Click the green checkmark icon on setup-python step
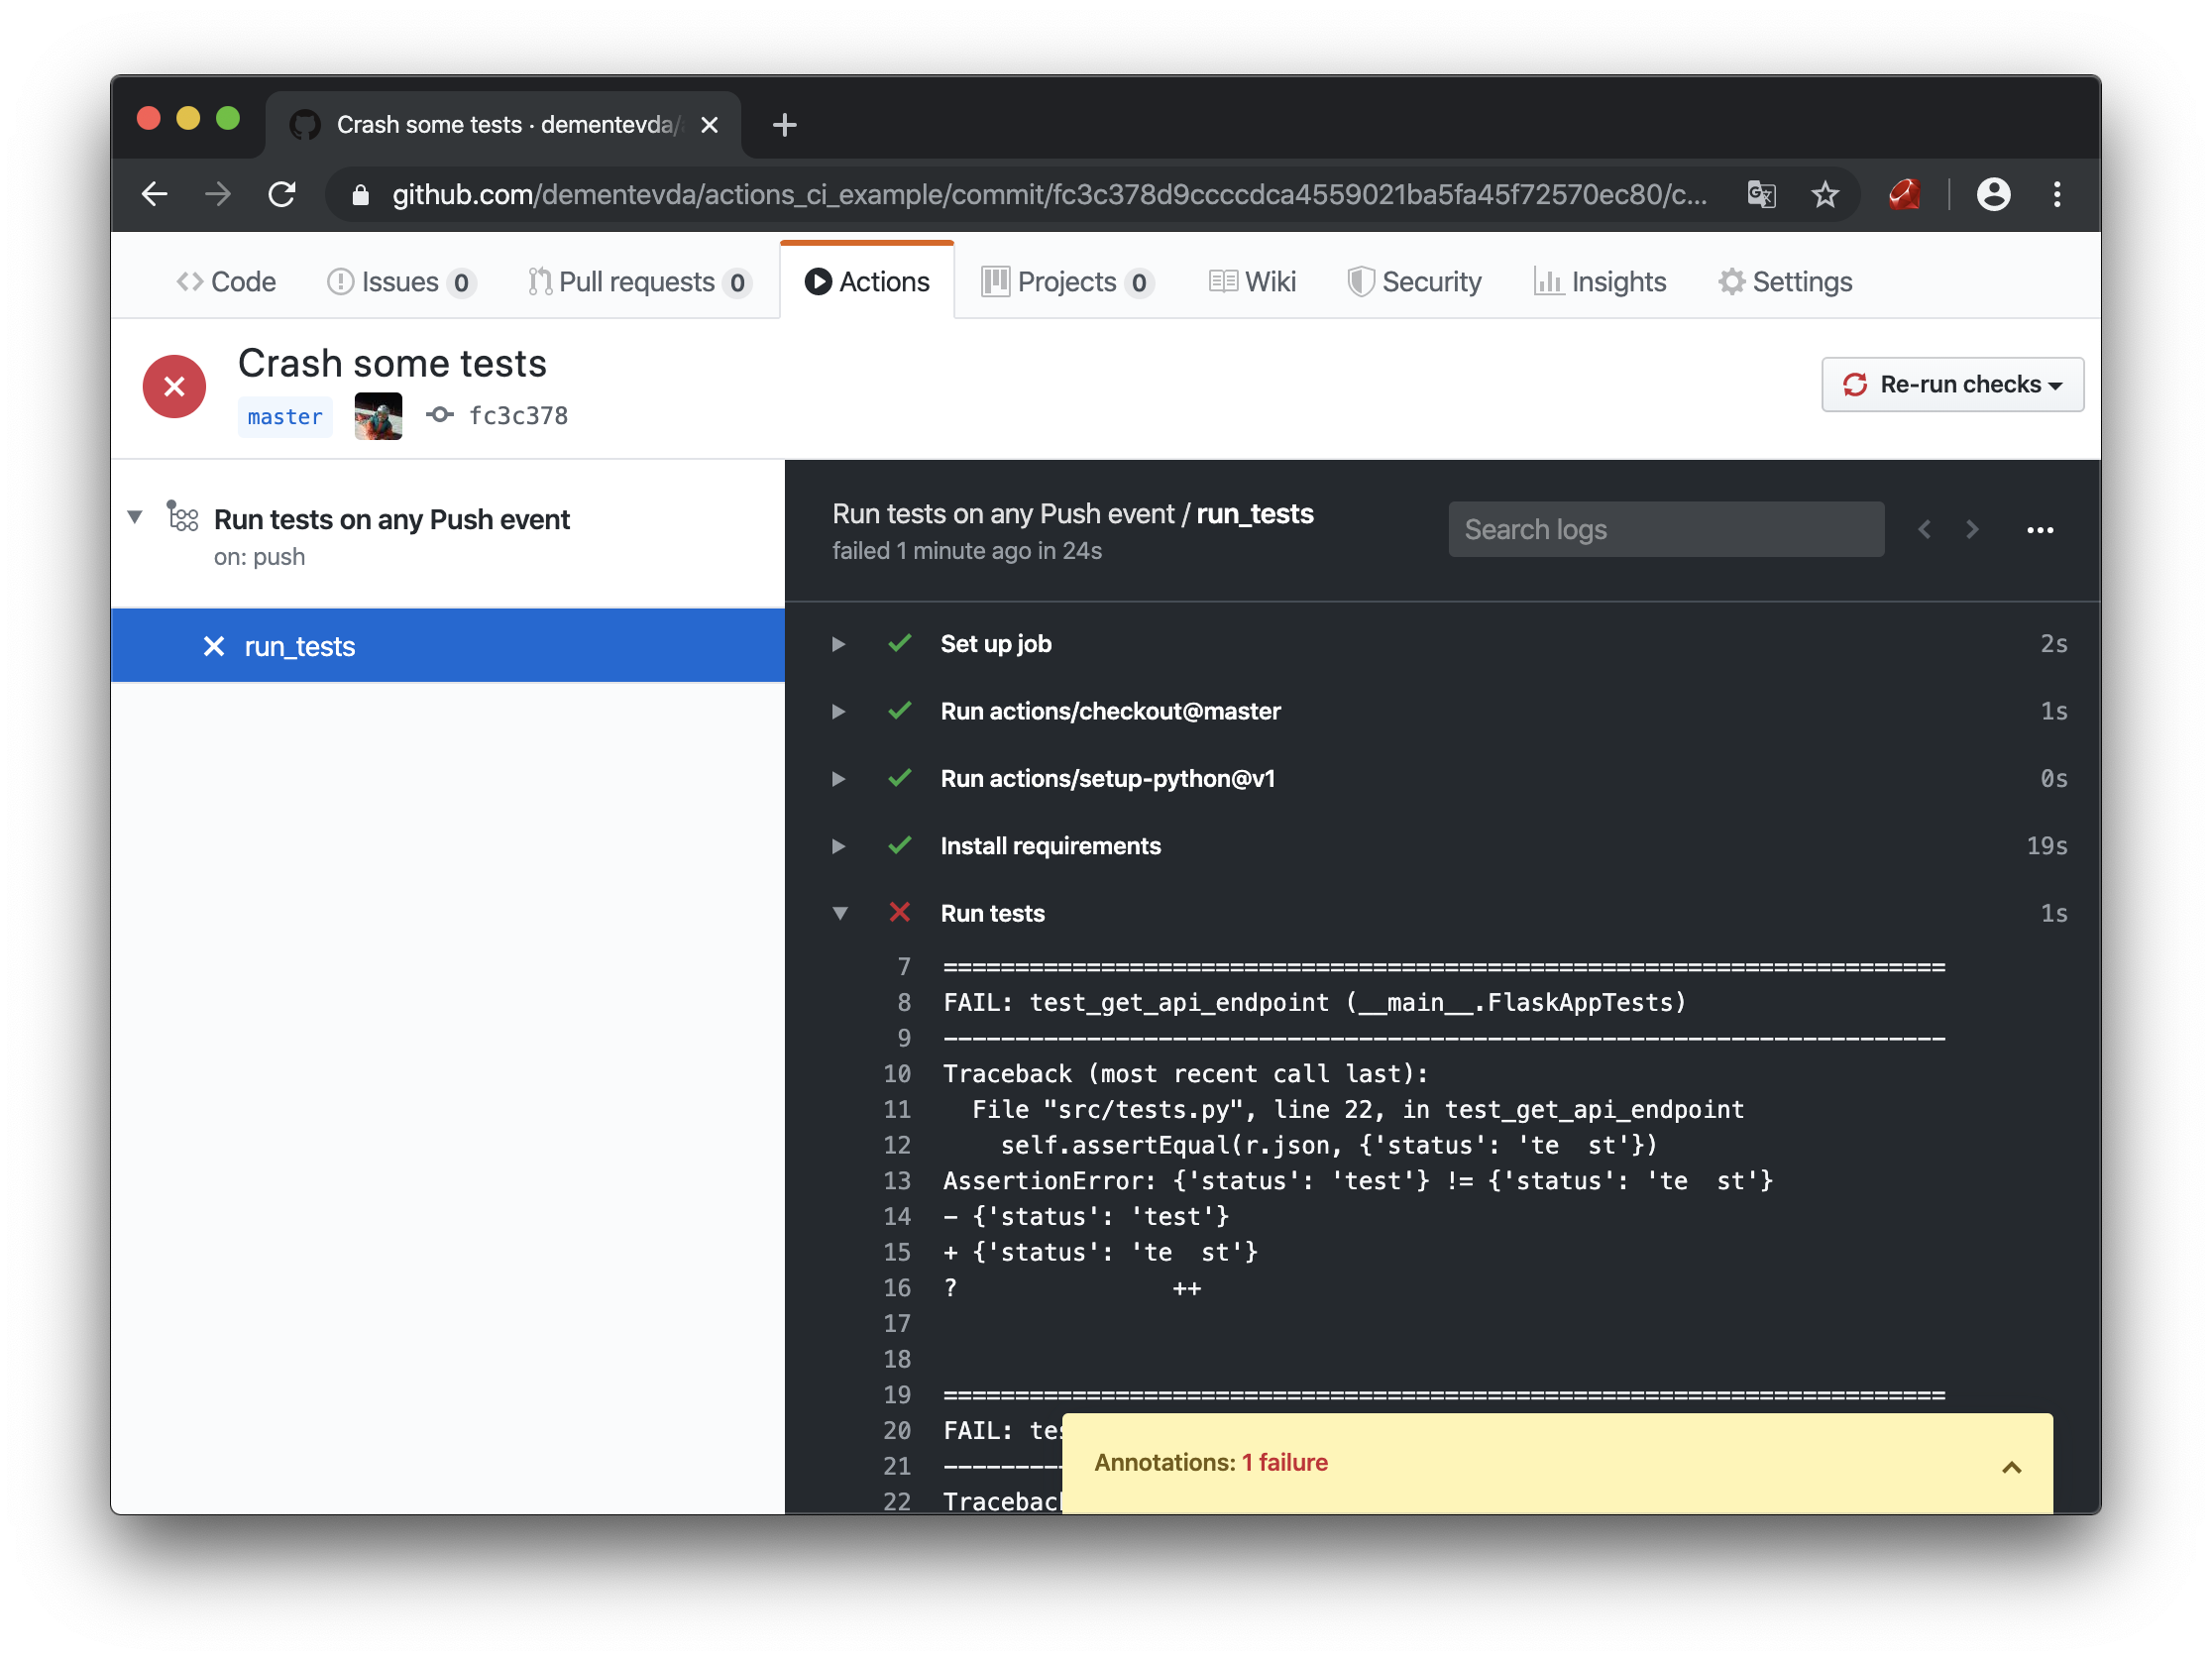 [900, 778]
